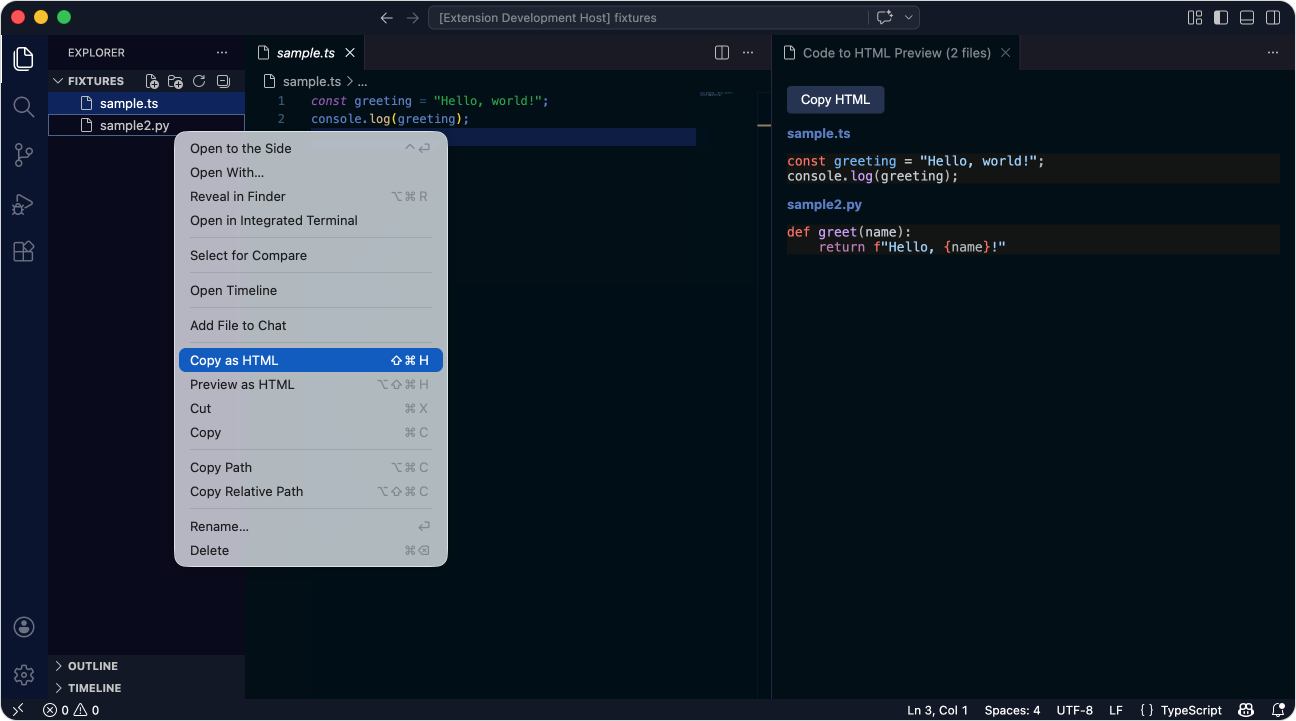Screen dimensions: 1296x721
Task: Collapse all folders in Explorer
Action: click(x=223, y=81)
